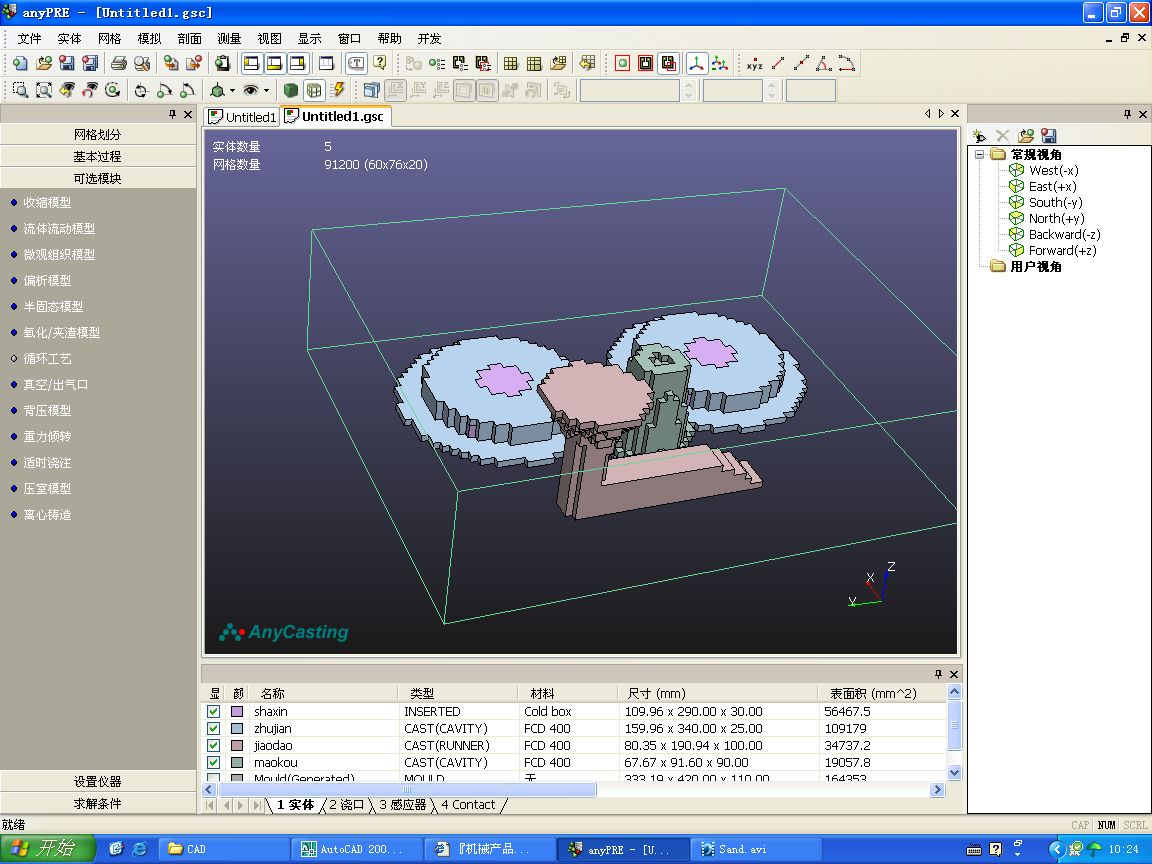Click shaxin purple color swatch

pyautogui.click(x=237, y=711)
